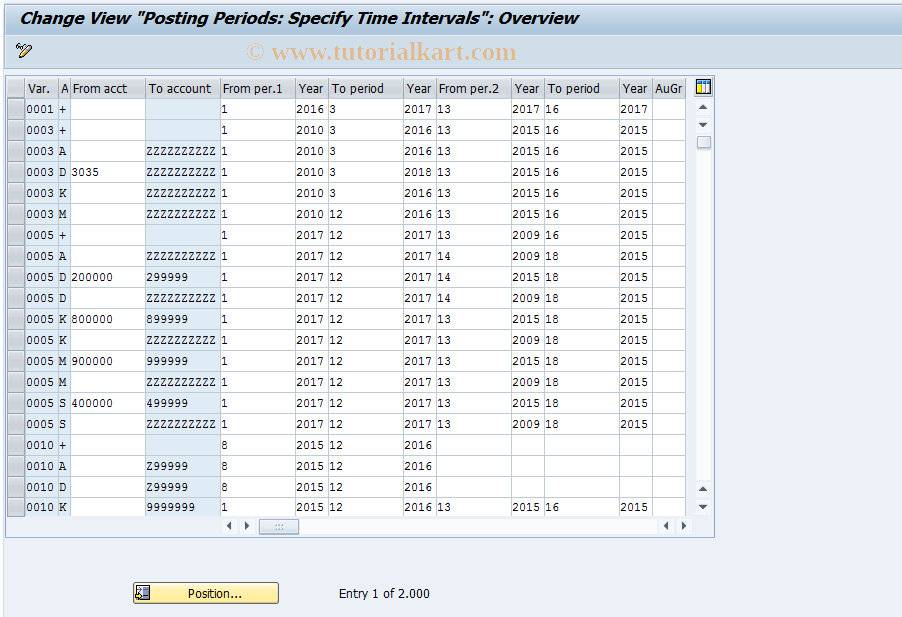902x617 pixels.
Task: Select the row for variant 0001
Action: (15, 109)
